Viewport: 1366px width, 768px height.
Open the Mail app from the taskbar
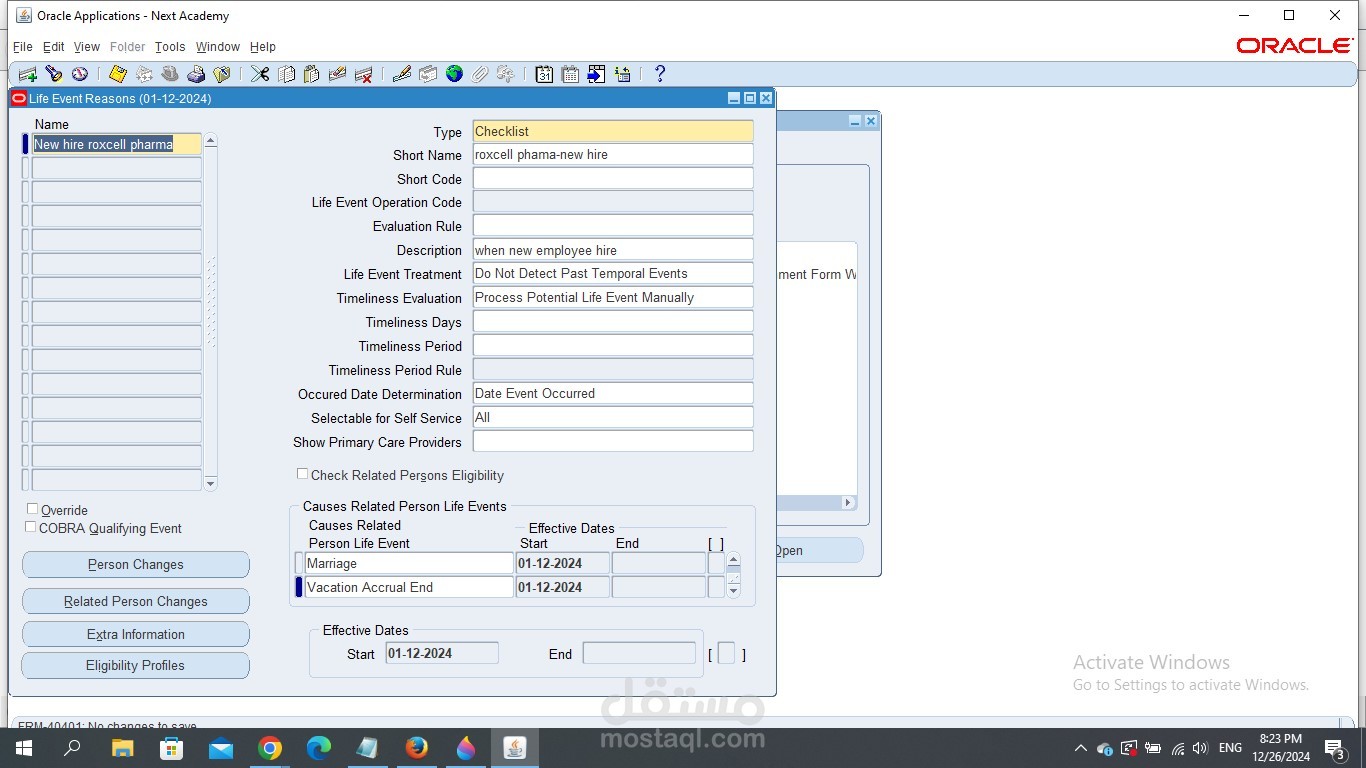pyautogui.click(x=220, y=747)
